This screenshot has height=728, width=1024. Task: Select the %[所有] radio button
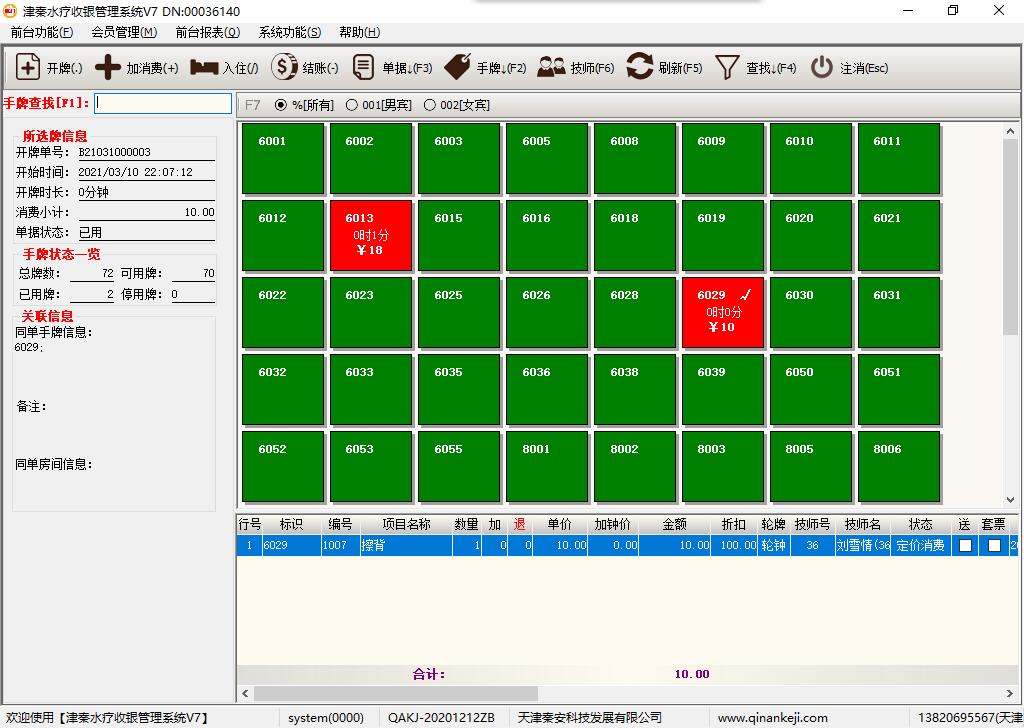coord(280,105)
